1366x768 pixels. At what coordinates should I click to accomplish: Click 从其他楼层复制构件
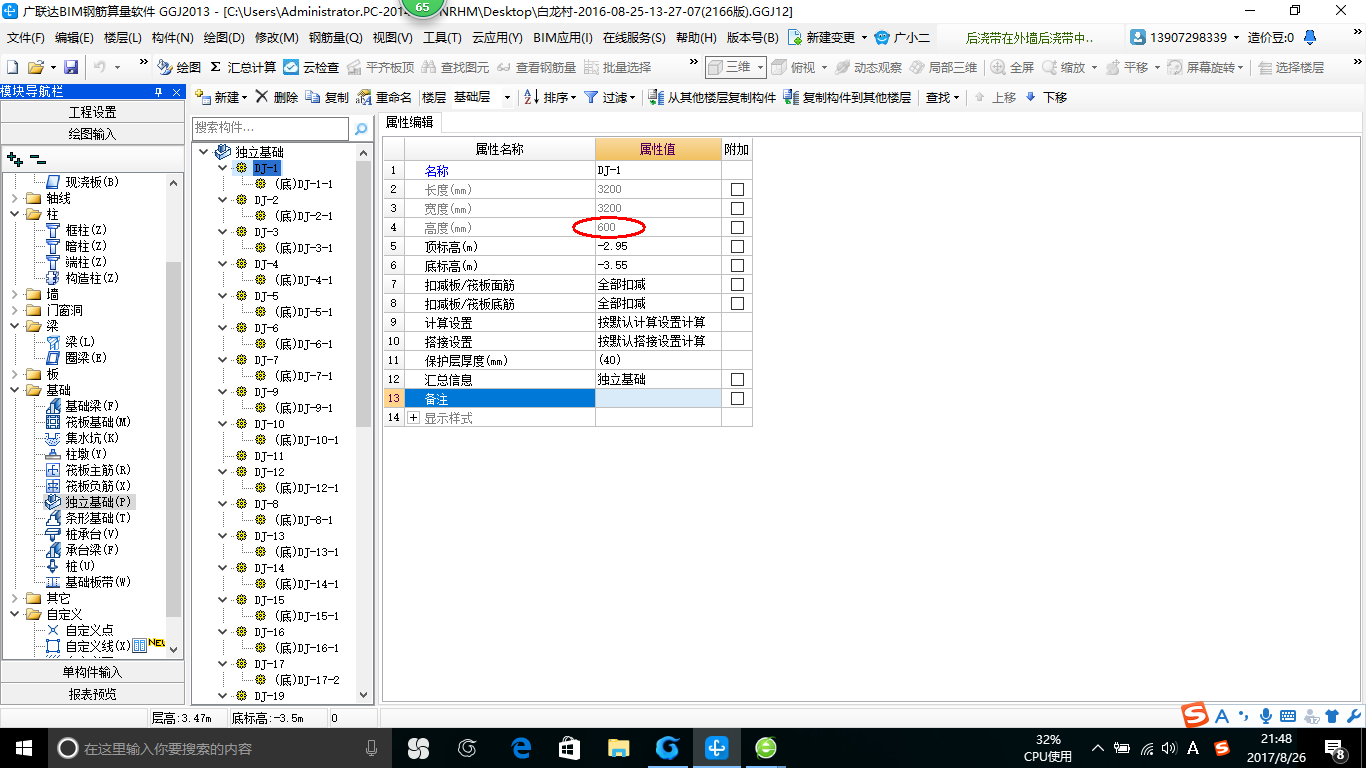712,97
